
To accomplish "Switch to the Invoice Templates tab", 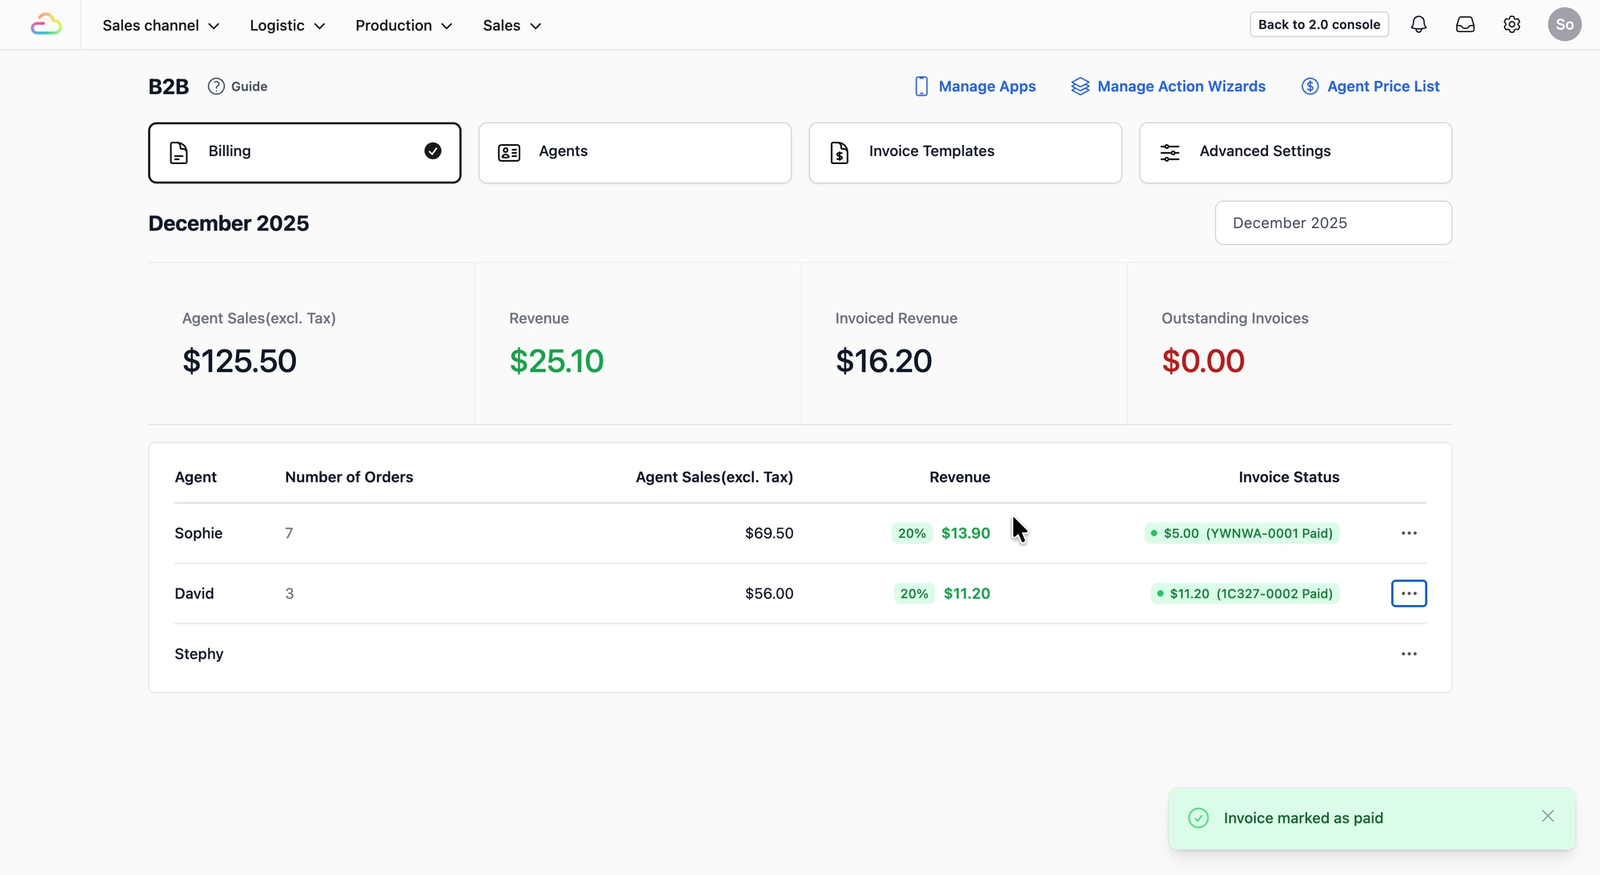I will (x=965, y=153).
